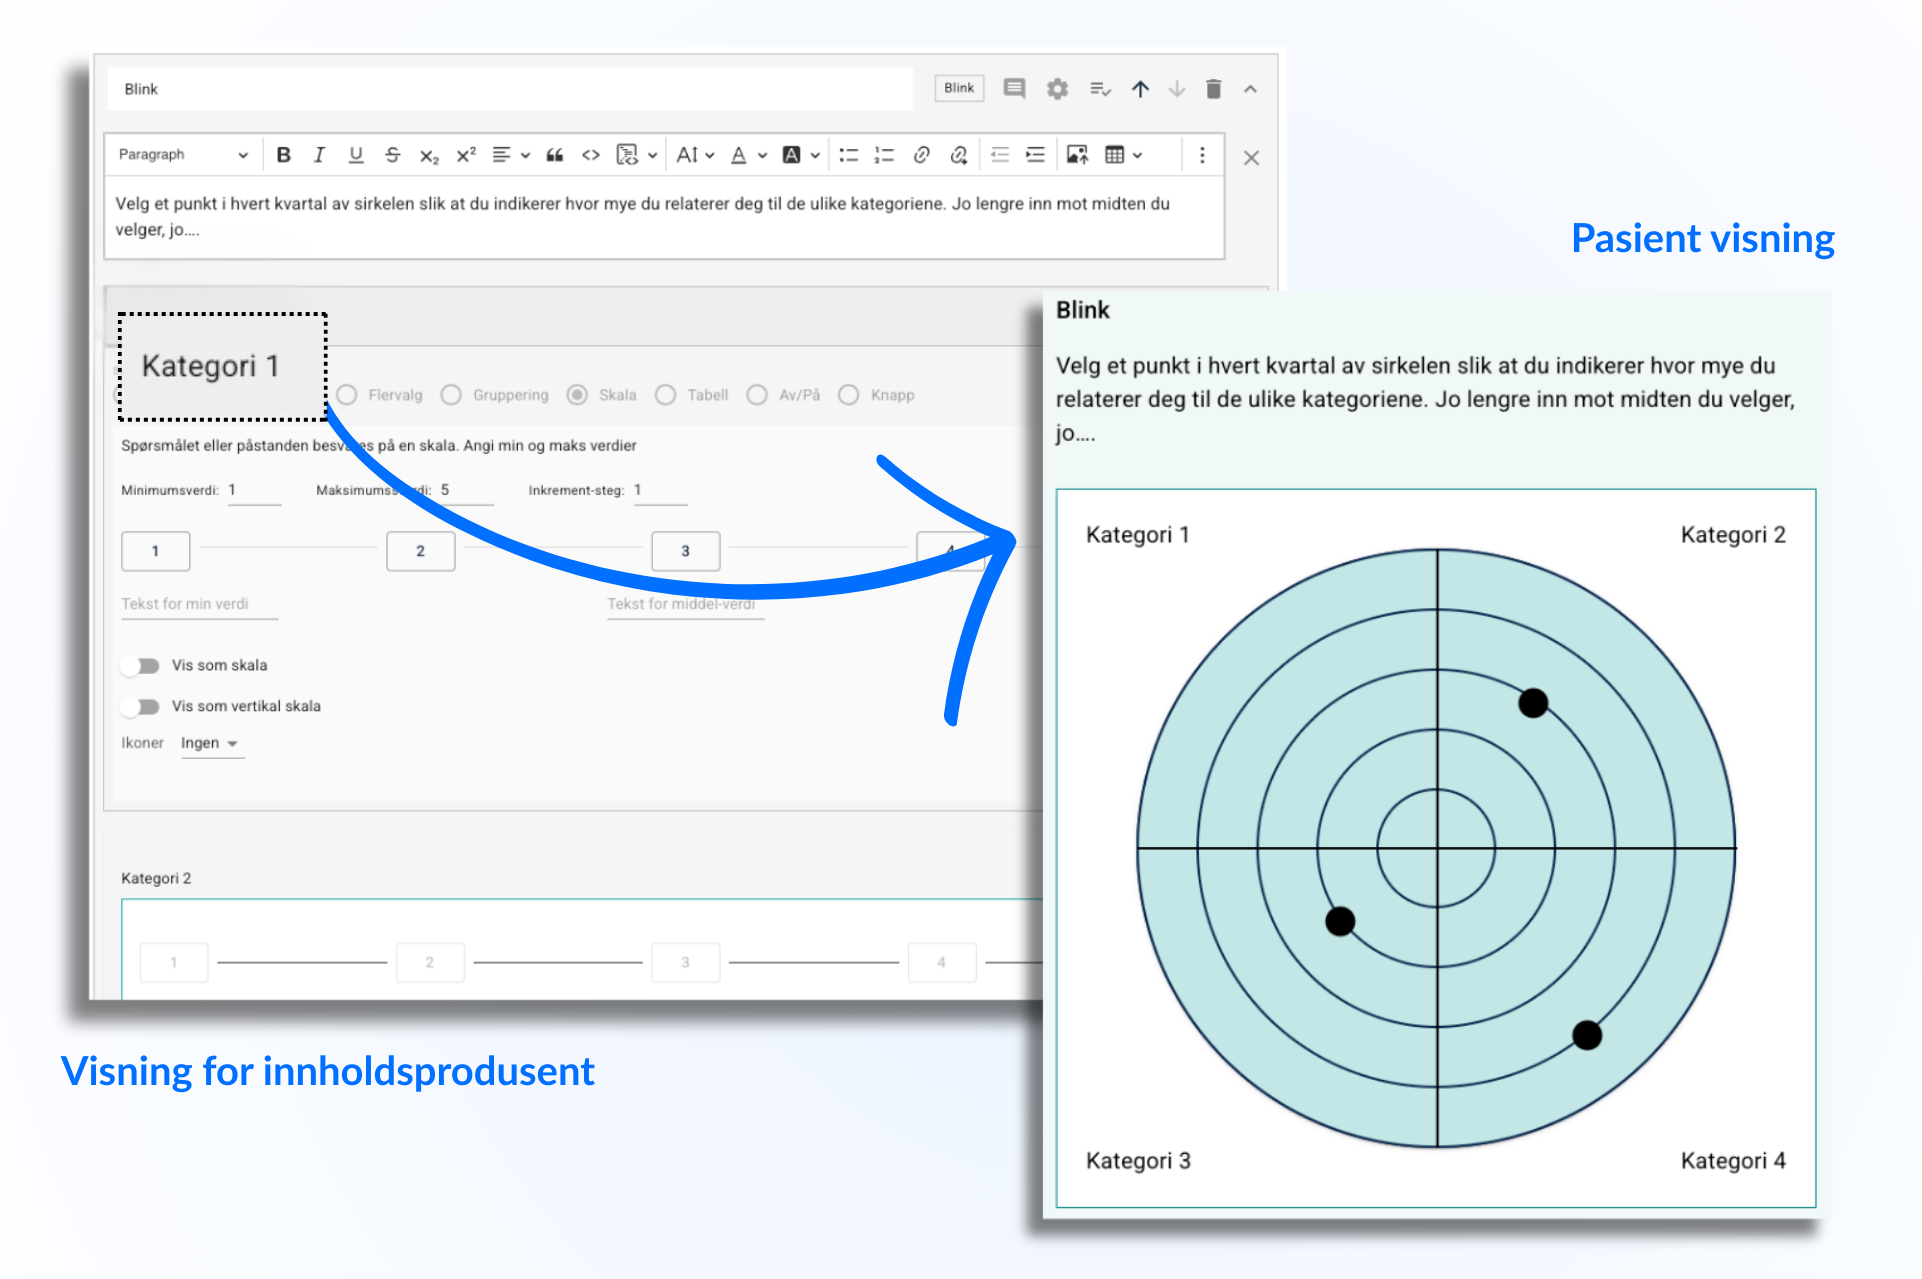Choose the Flervalg radio option
The height and width of the screenshot is (1279, 1922).
tap(347, 395)
